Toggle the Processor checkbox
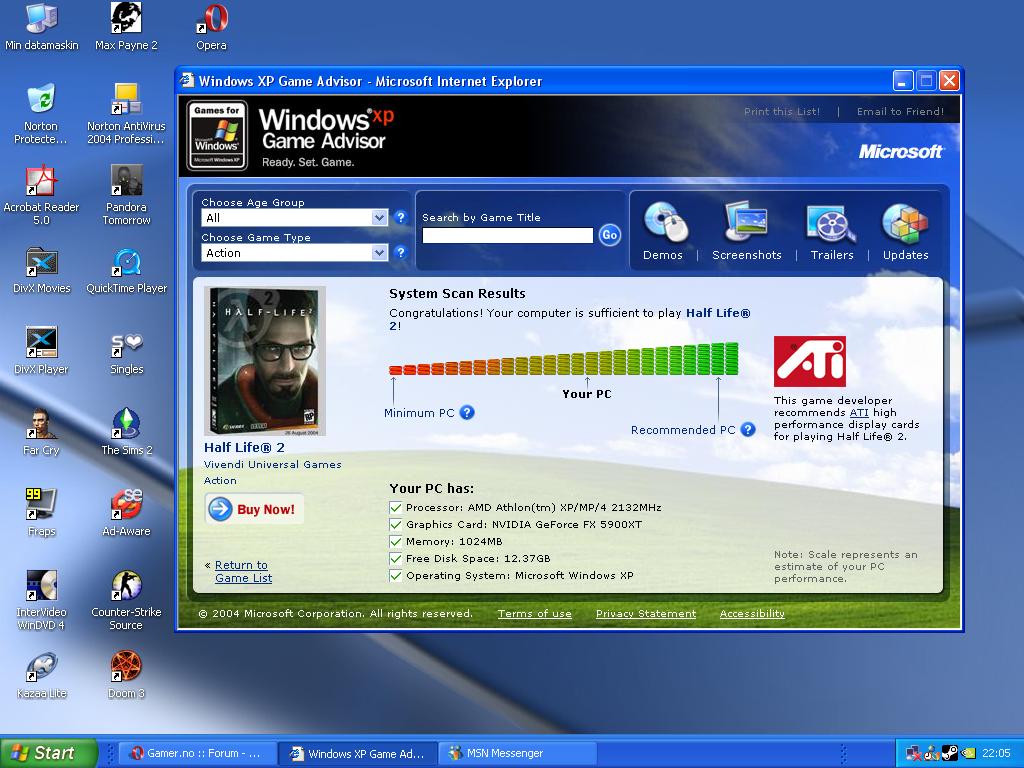1024x768 pixels. coord(395,507)
